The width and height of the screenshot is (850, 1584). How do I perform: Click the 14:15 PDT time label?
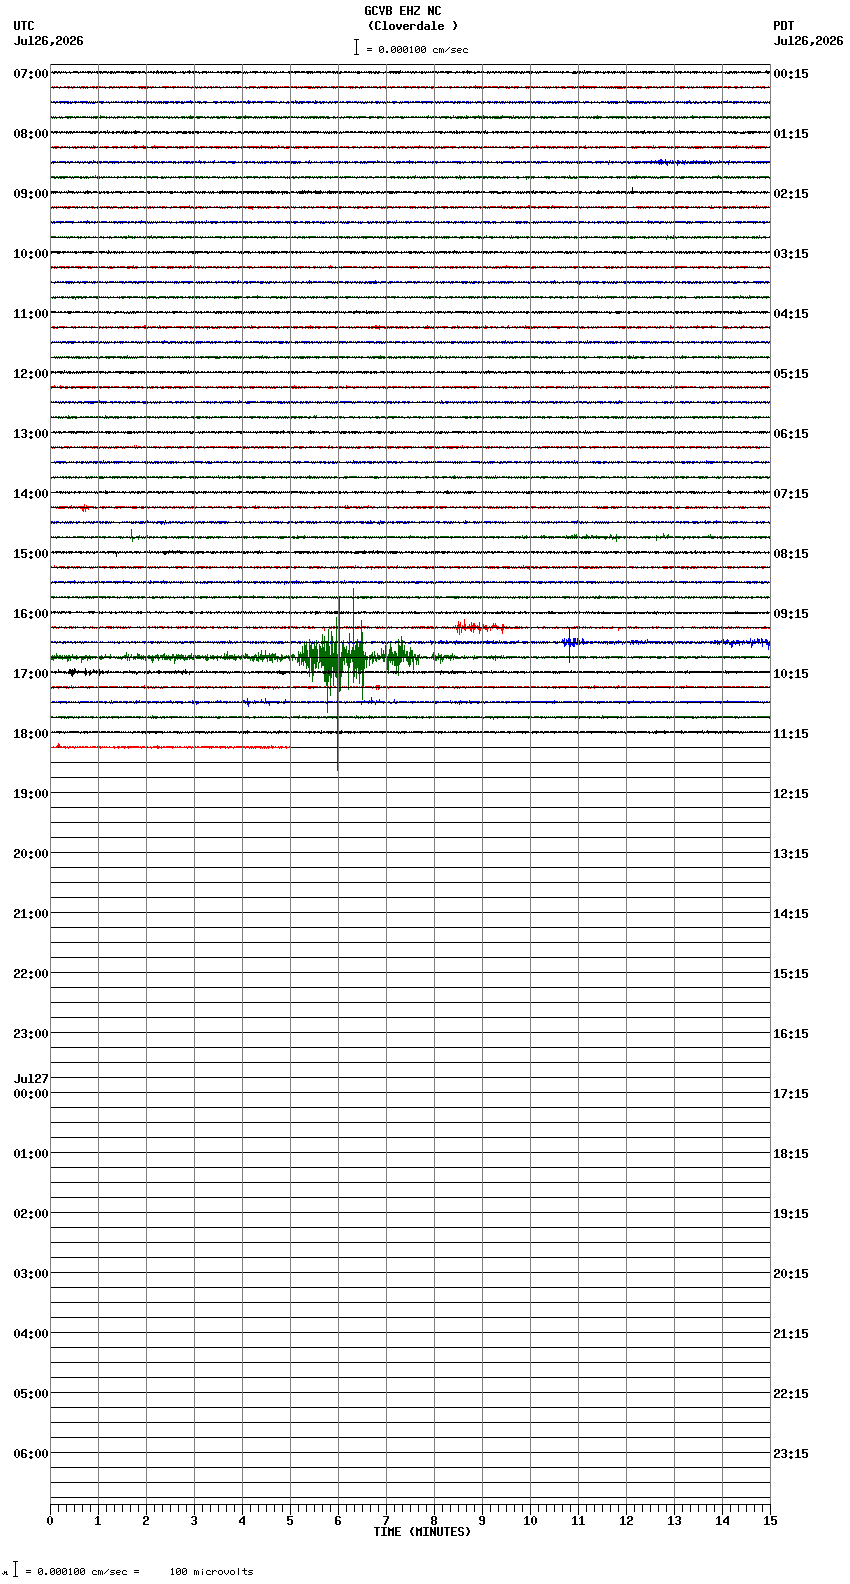pos(791,914)
